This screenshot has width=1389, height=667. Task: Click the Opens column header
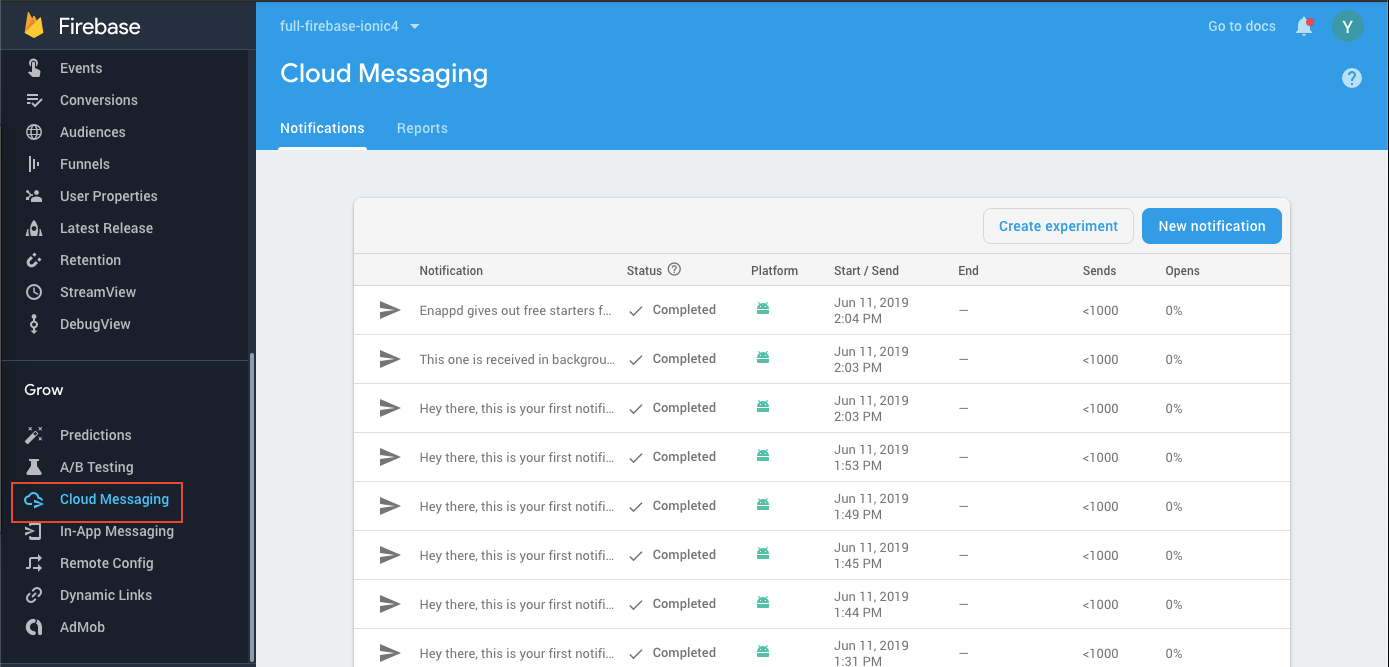coord(1182,271)
